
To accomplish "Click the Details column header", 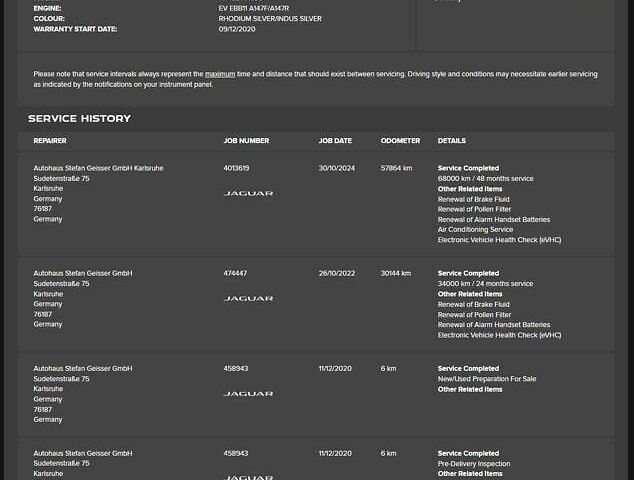I will pos(451,141).
